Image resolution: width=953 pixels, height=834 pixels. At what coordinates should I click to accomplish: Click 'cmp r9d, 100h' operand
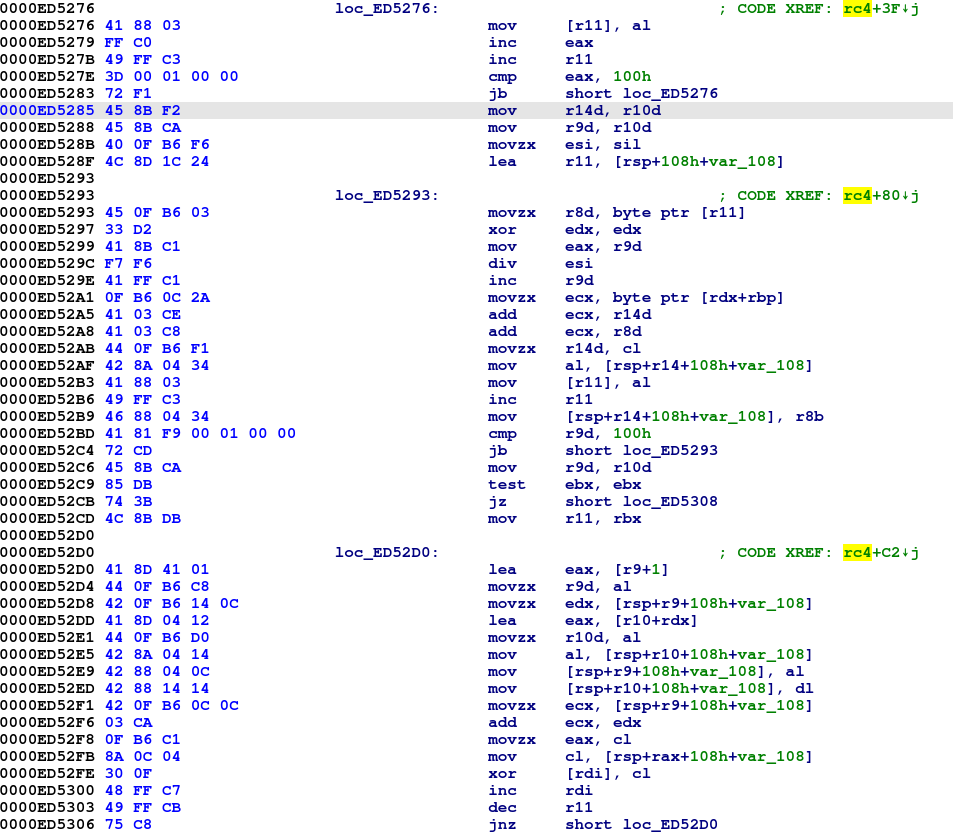[608, 433]
